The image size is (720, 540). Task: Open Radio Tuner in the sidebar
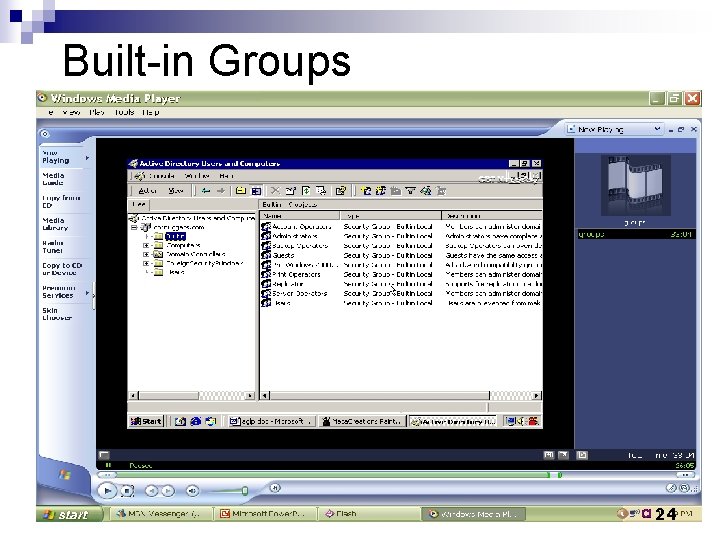[x=53, y=247]
